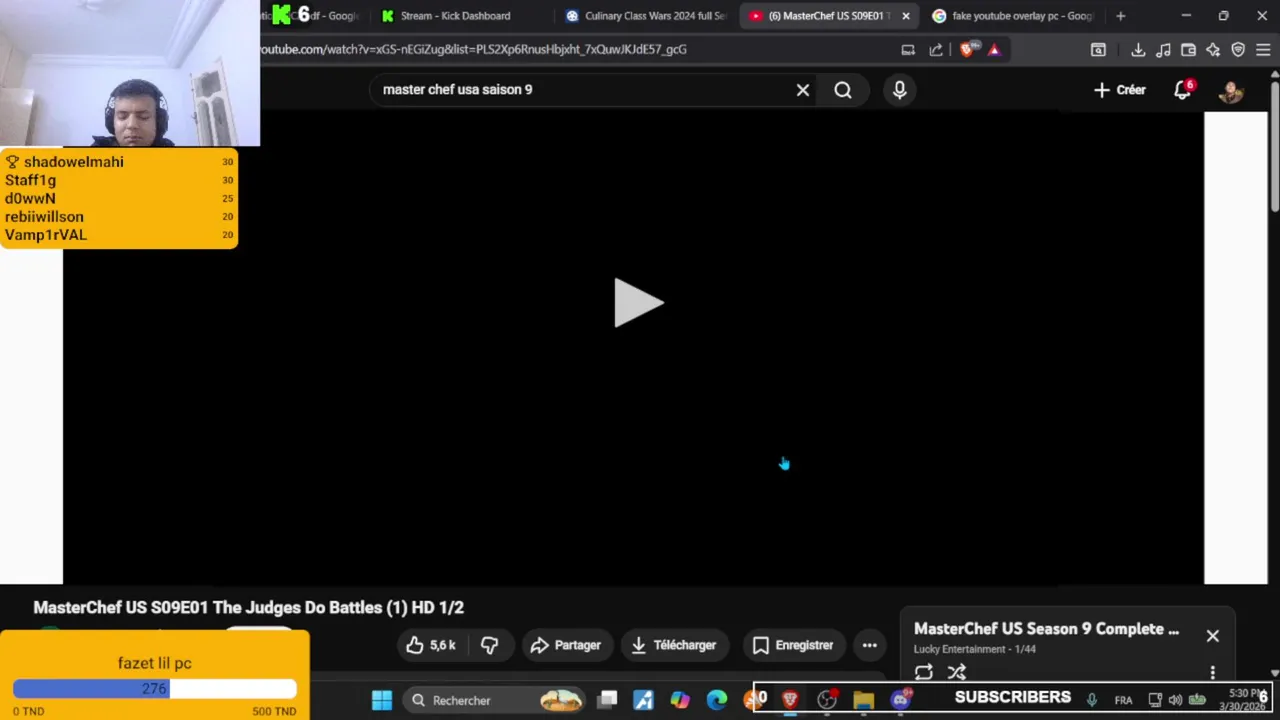The height and width of the screenshot is (720, 1280).
Task: Open Task View on the taskbar
Action: pyautogui.click(x=608, y=700)
